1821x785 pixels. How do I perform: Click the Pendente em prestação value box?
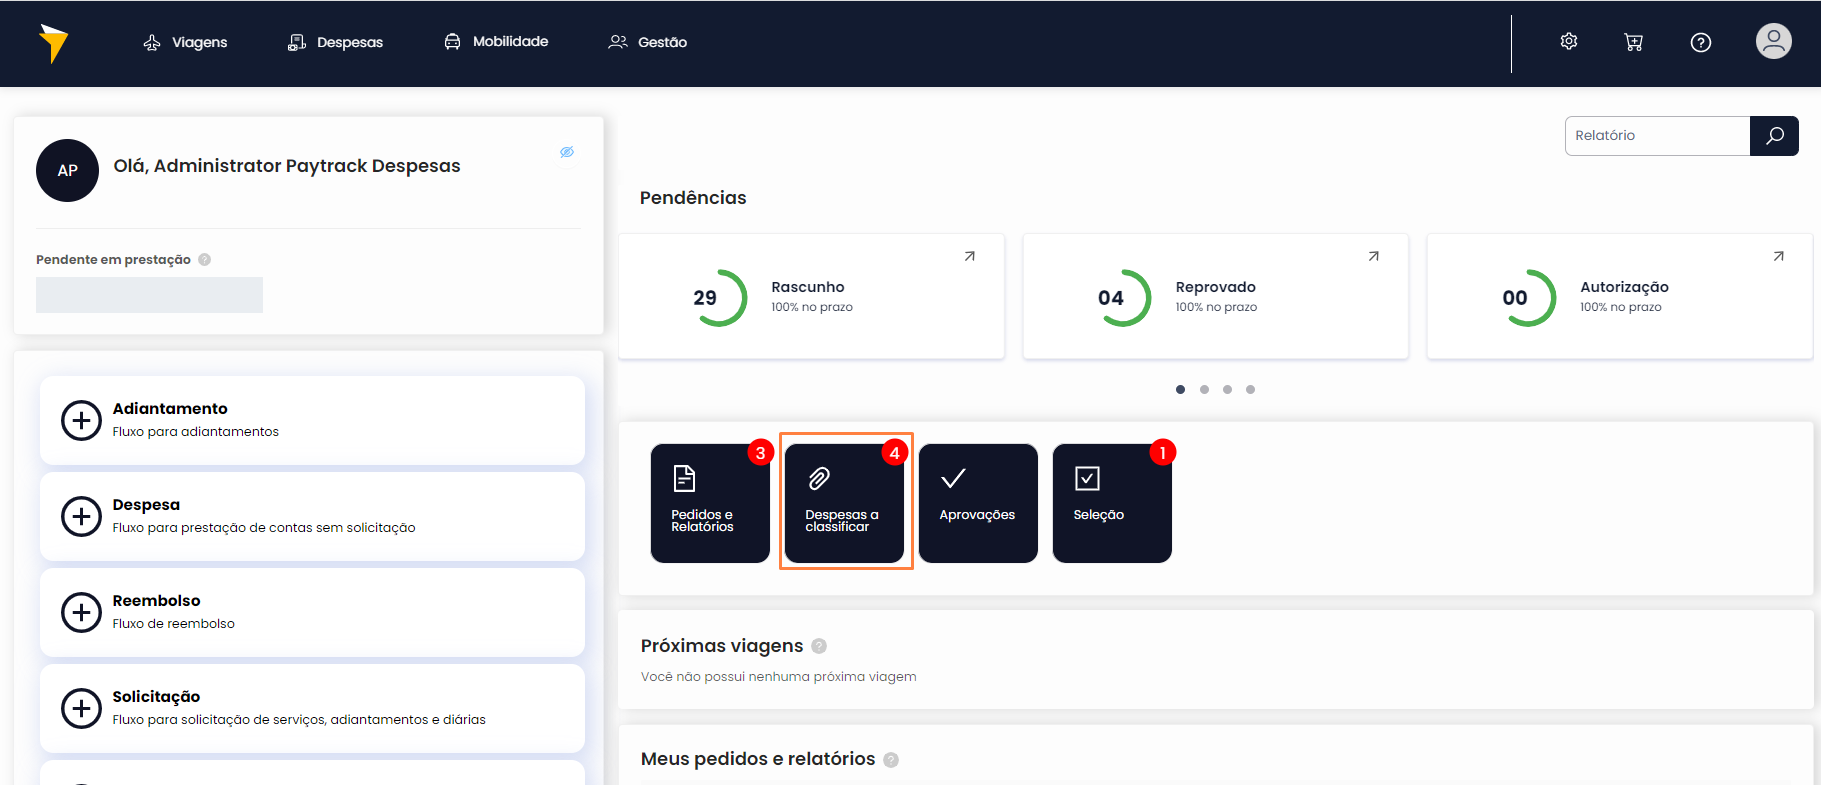[x=149, y=295]
